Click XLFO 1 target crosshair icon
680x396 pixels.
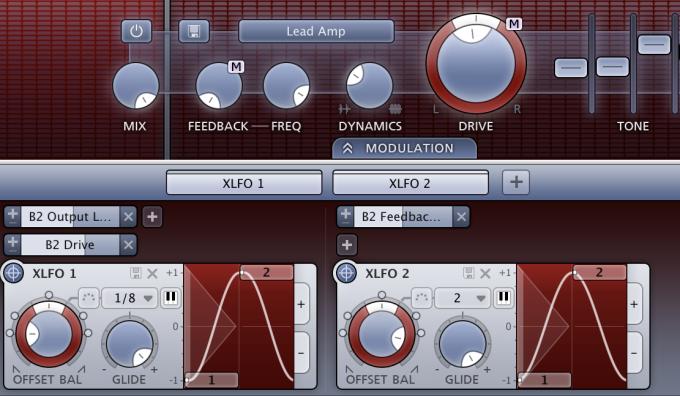pyautogui.click(x=13, y=273)
